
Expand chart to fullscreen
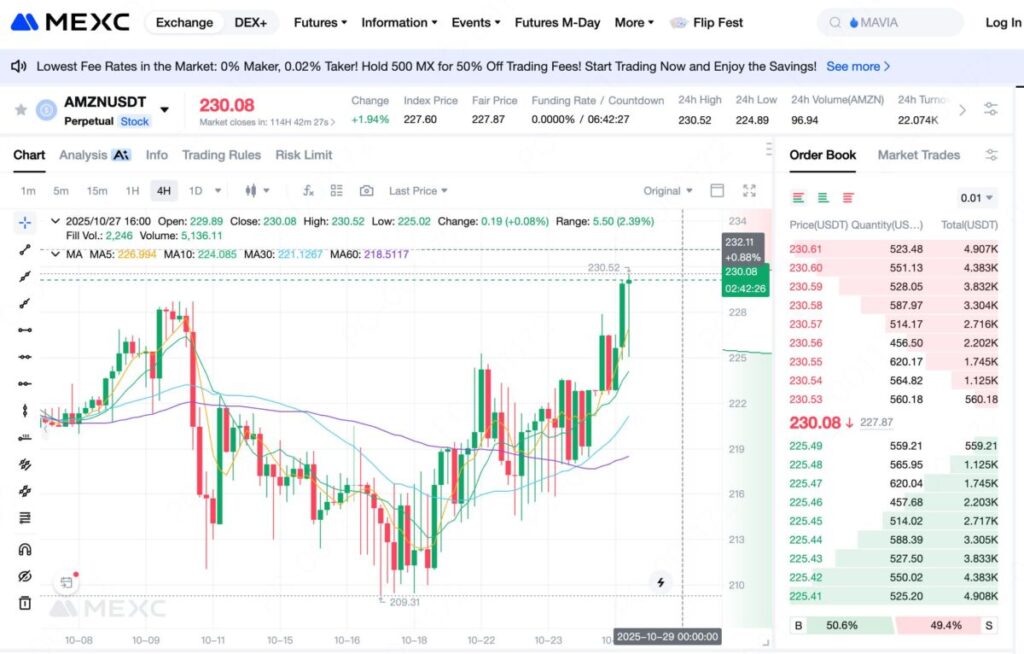(749, 191)
